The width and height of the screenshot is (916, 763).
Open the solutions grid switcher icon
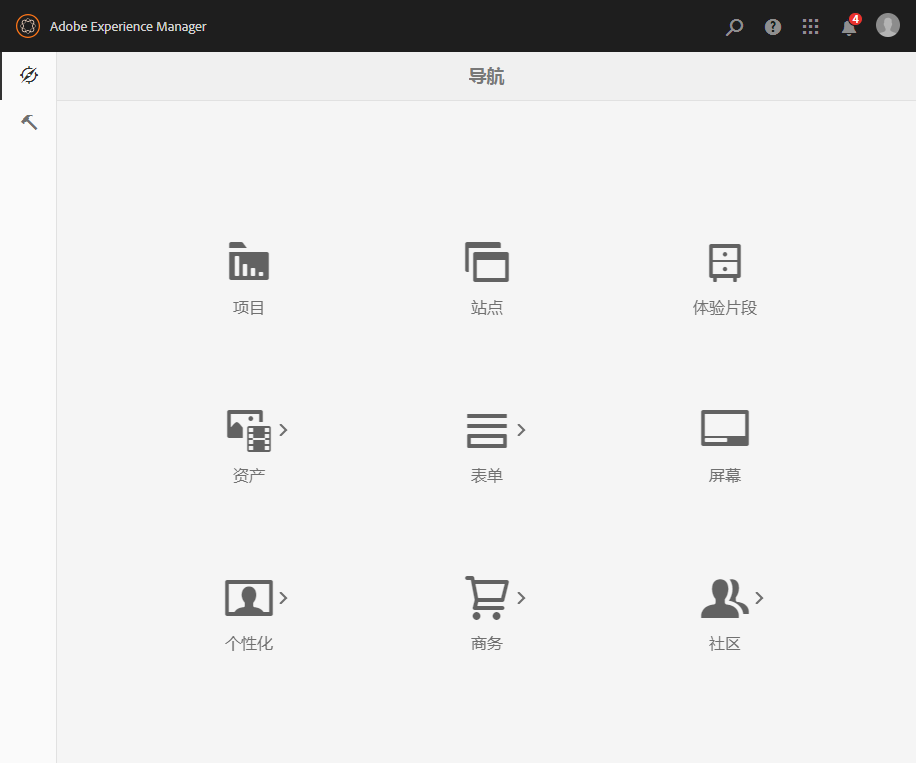tap(810, 26)
